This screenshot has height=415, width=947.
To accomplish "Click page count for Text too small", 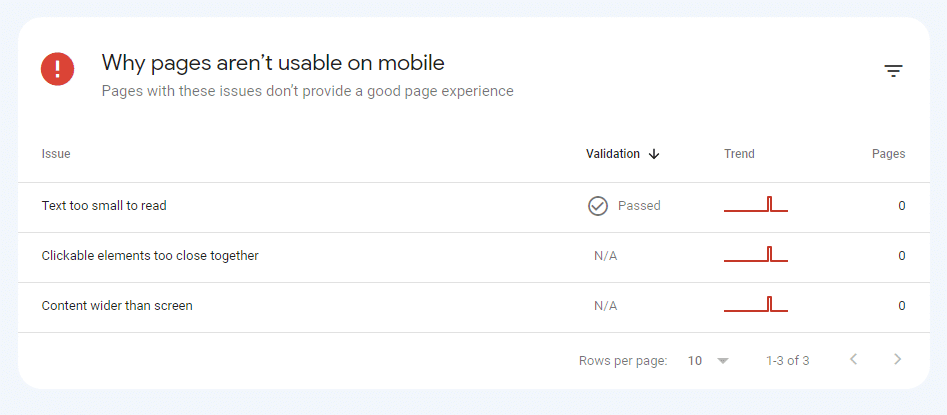I will (901, 206).
